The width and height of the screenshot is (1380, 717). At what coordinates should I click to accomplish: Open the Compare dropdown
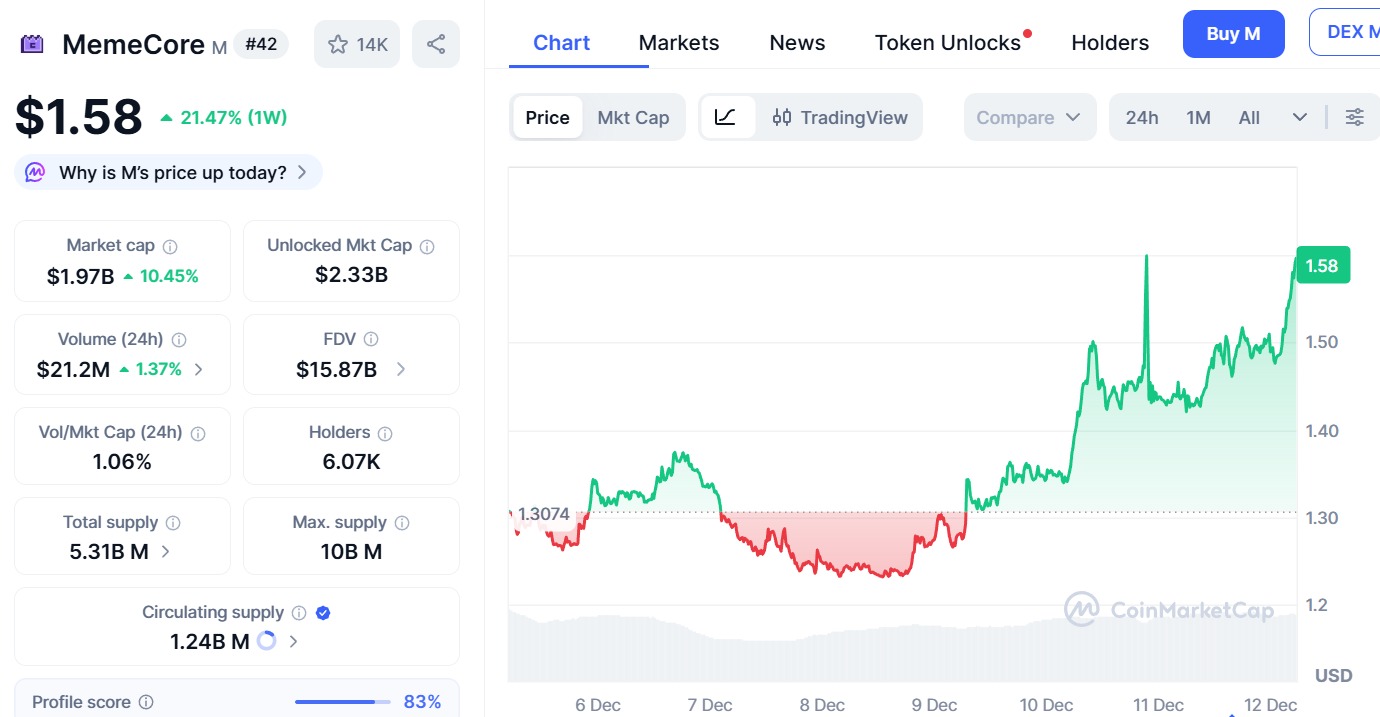pos(1029,117)
